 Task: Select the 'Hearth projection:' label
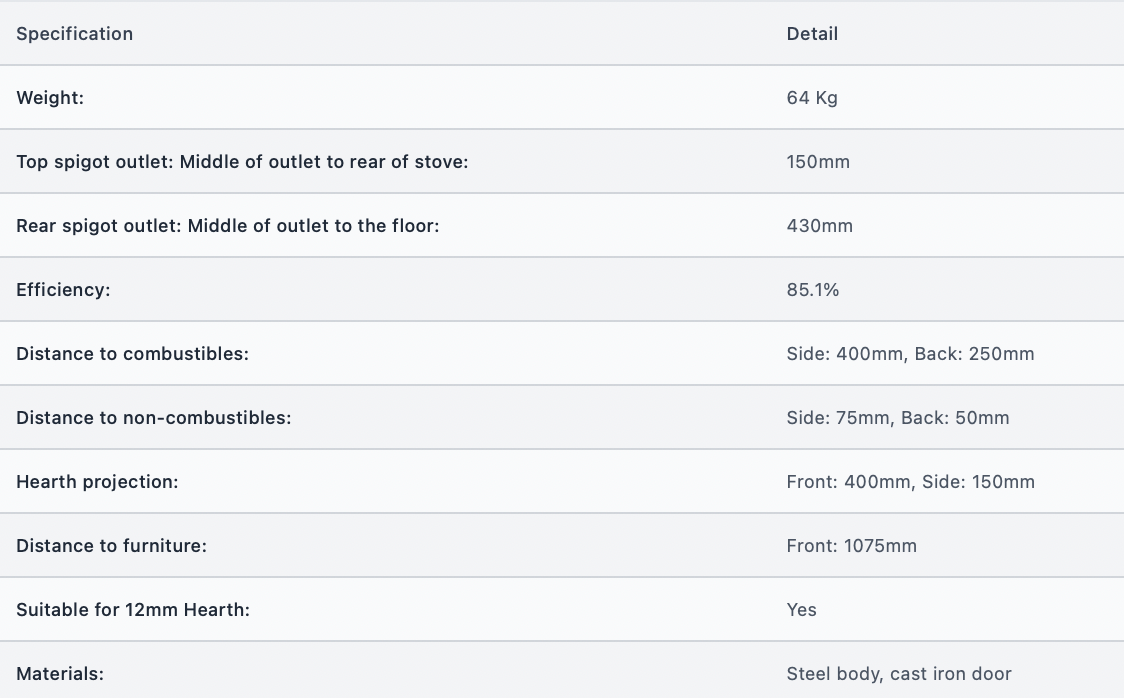pyautogui.click(x=97, y=482)
